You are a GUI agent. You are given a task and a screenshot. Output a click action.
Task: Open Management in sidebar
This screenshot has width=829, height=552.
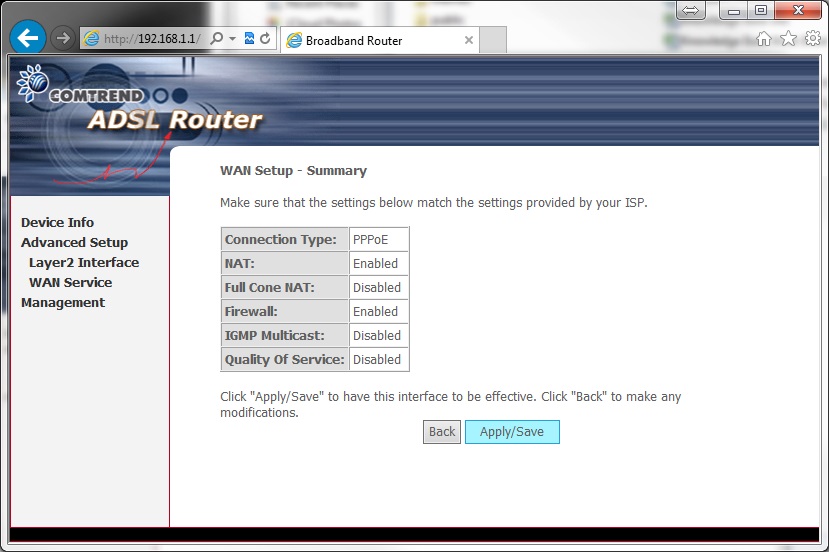pos(63,303)
